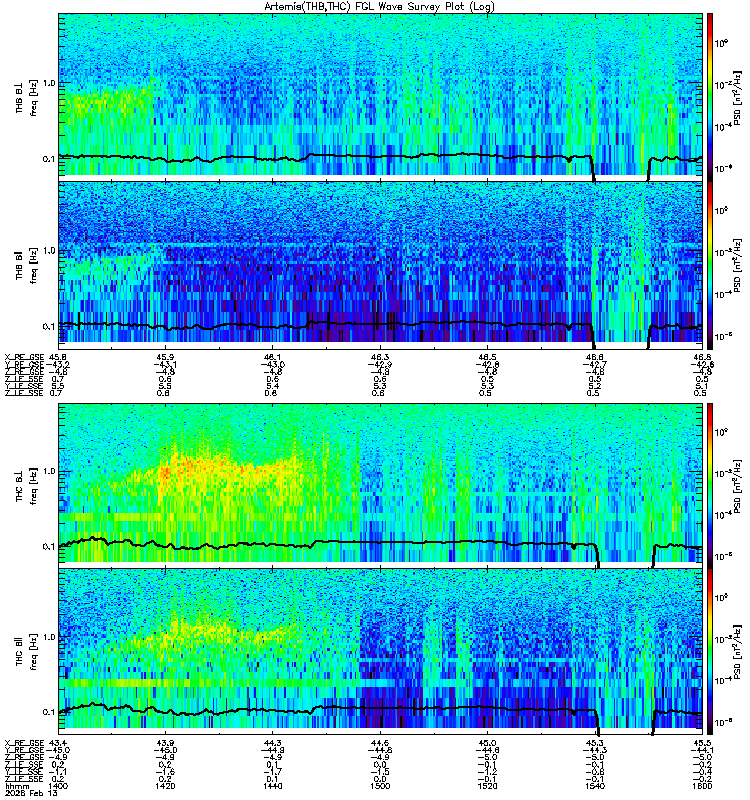The image size is (750, 800).
Task: Click the 0.1 frequency tick on THC B-perpendicular panel
Action: coord(49,547)
